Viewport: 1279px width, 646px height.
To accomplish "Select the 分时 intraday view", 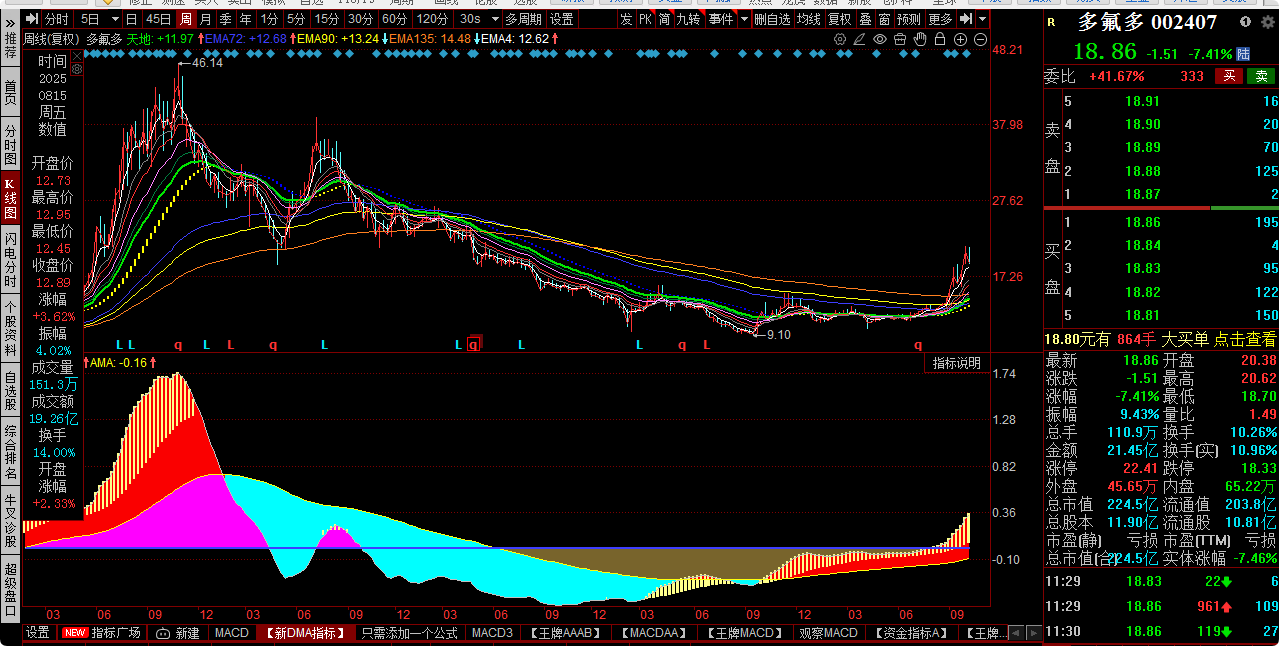I will point(57,19).
